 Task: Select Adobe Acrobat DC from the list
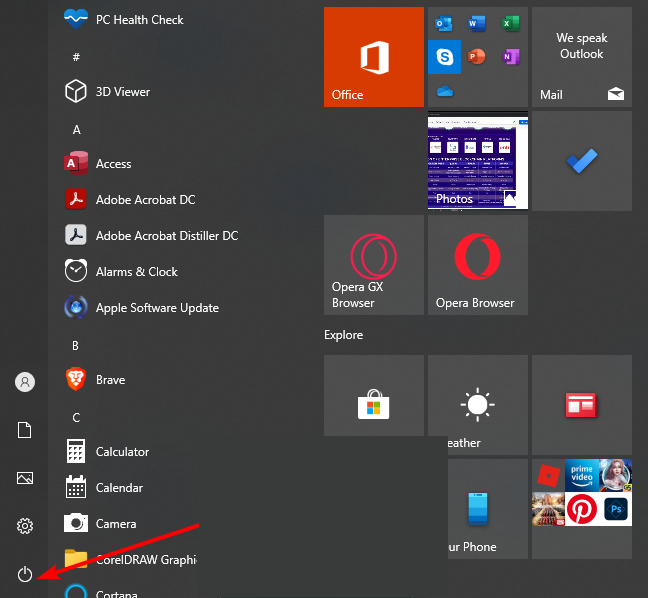coord(145,200)
